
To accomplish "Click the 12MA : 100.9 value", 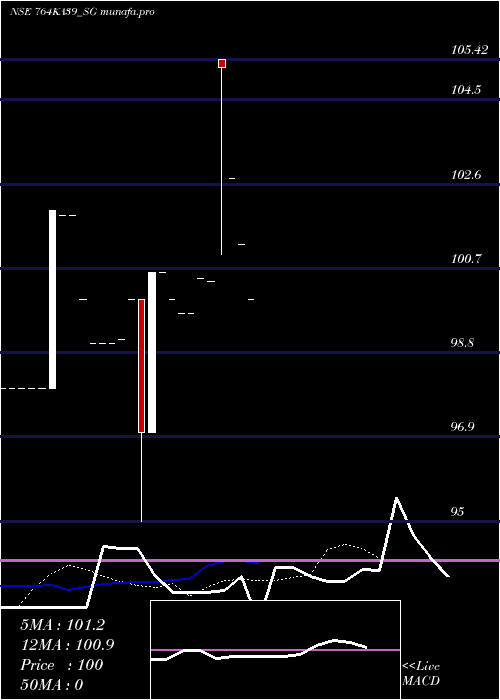I will [67, 645].
